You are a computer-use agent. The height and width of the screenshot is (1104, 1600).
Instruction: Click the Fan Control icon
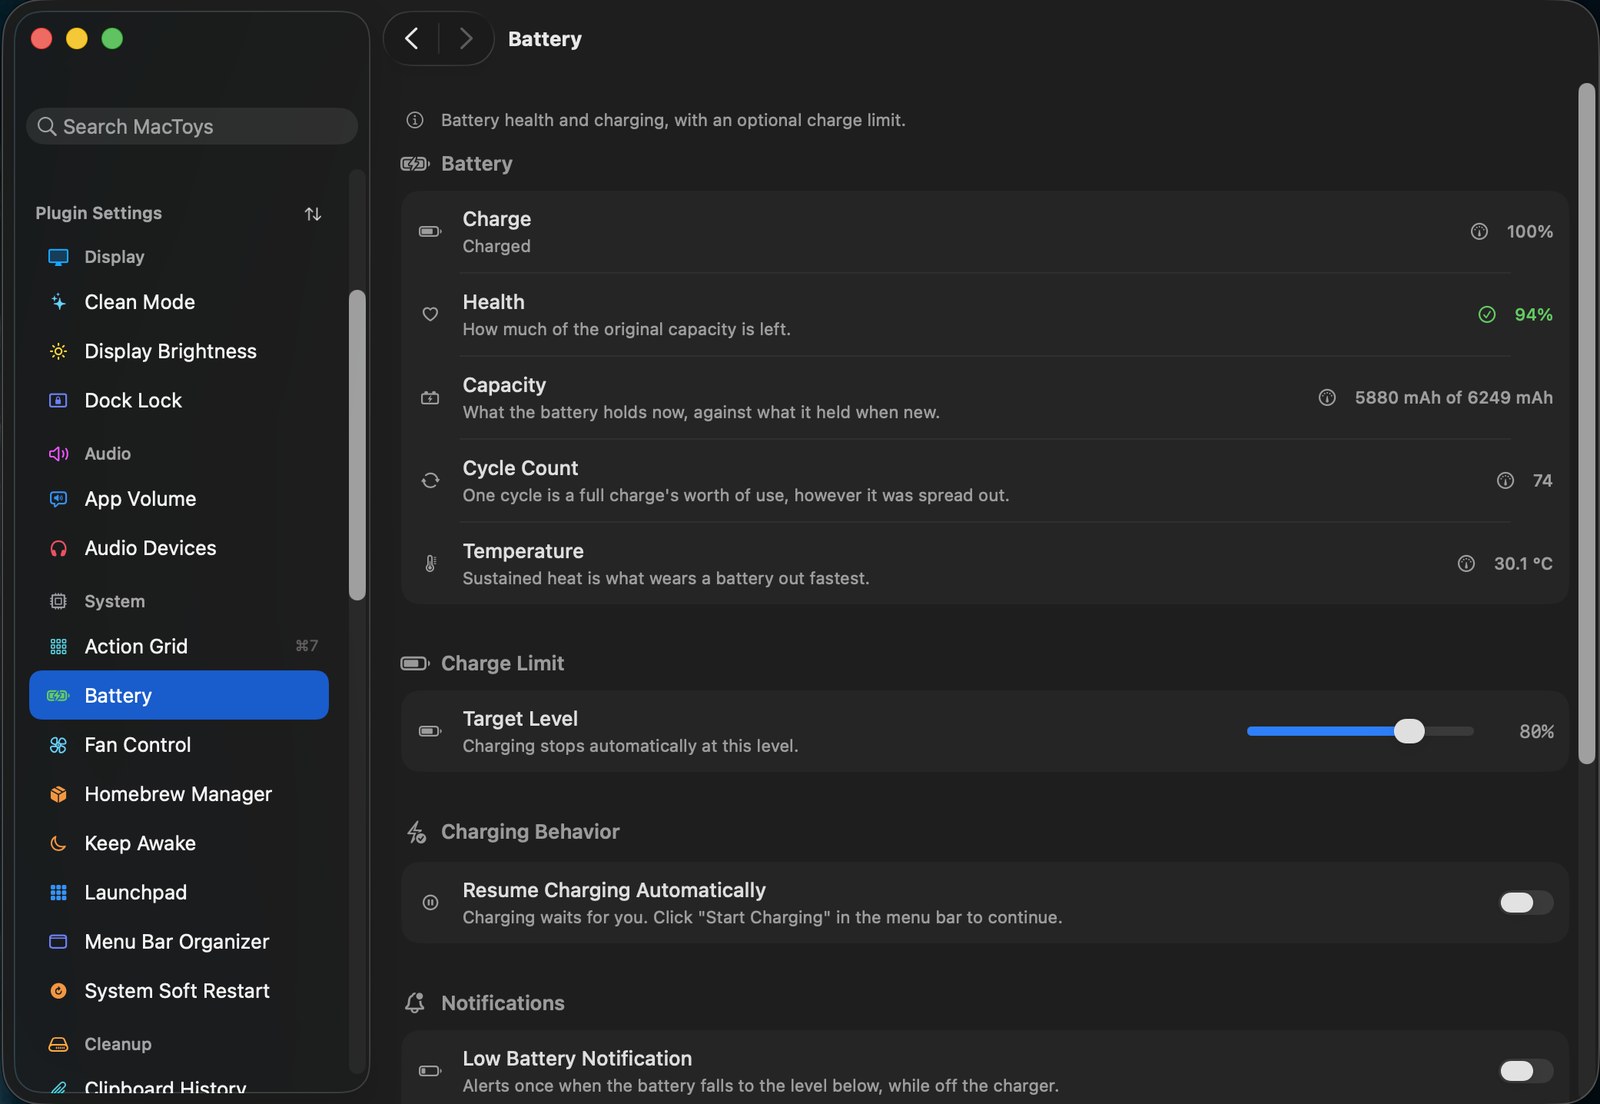click(58, 745)
